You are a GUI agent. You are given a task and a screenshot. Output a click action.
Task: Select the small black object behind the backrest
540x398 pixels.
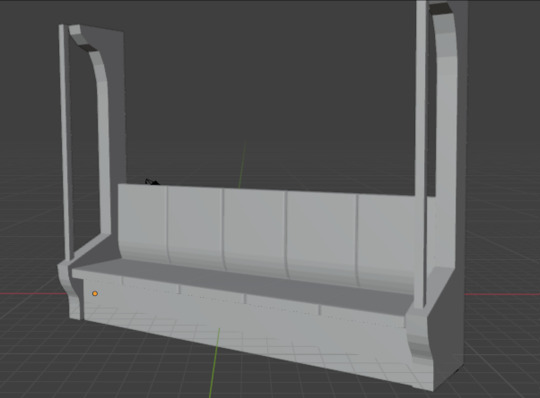pyautogui.click(x=152, y=181)
